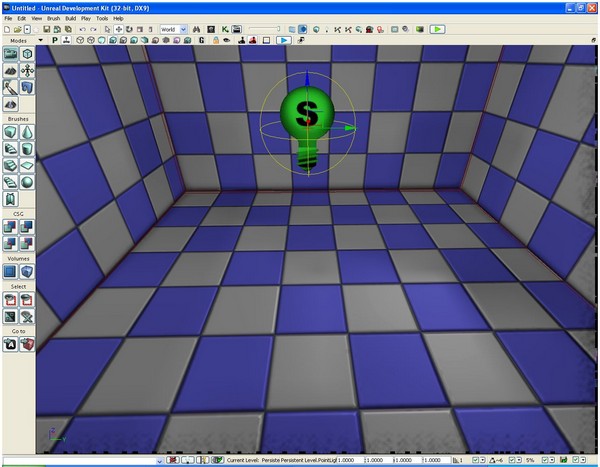Open autosave interval dropdown
Screen dimensions: 600x467
tap(583, 460)
